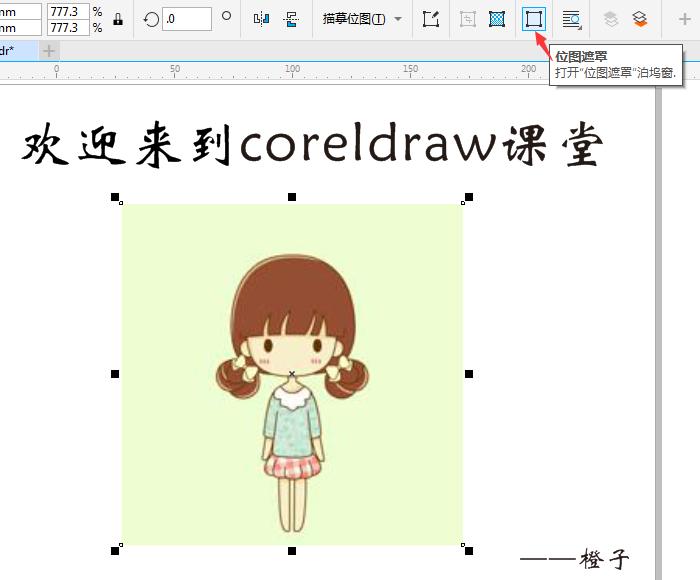Screen dimensions: 700x580
Task: Click the 100 mark on horizontal ruler
Action: (x=292, y=69)
